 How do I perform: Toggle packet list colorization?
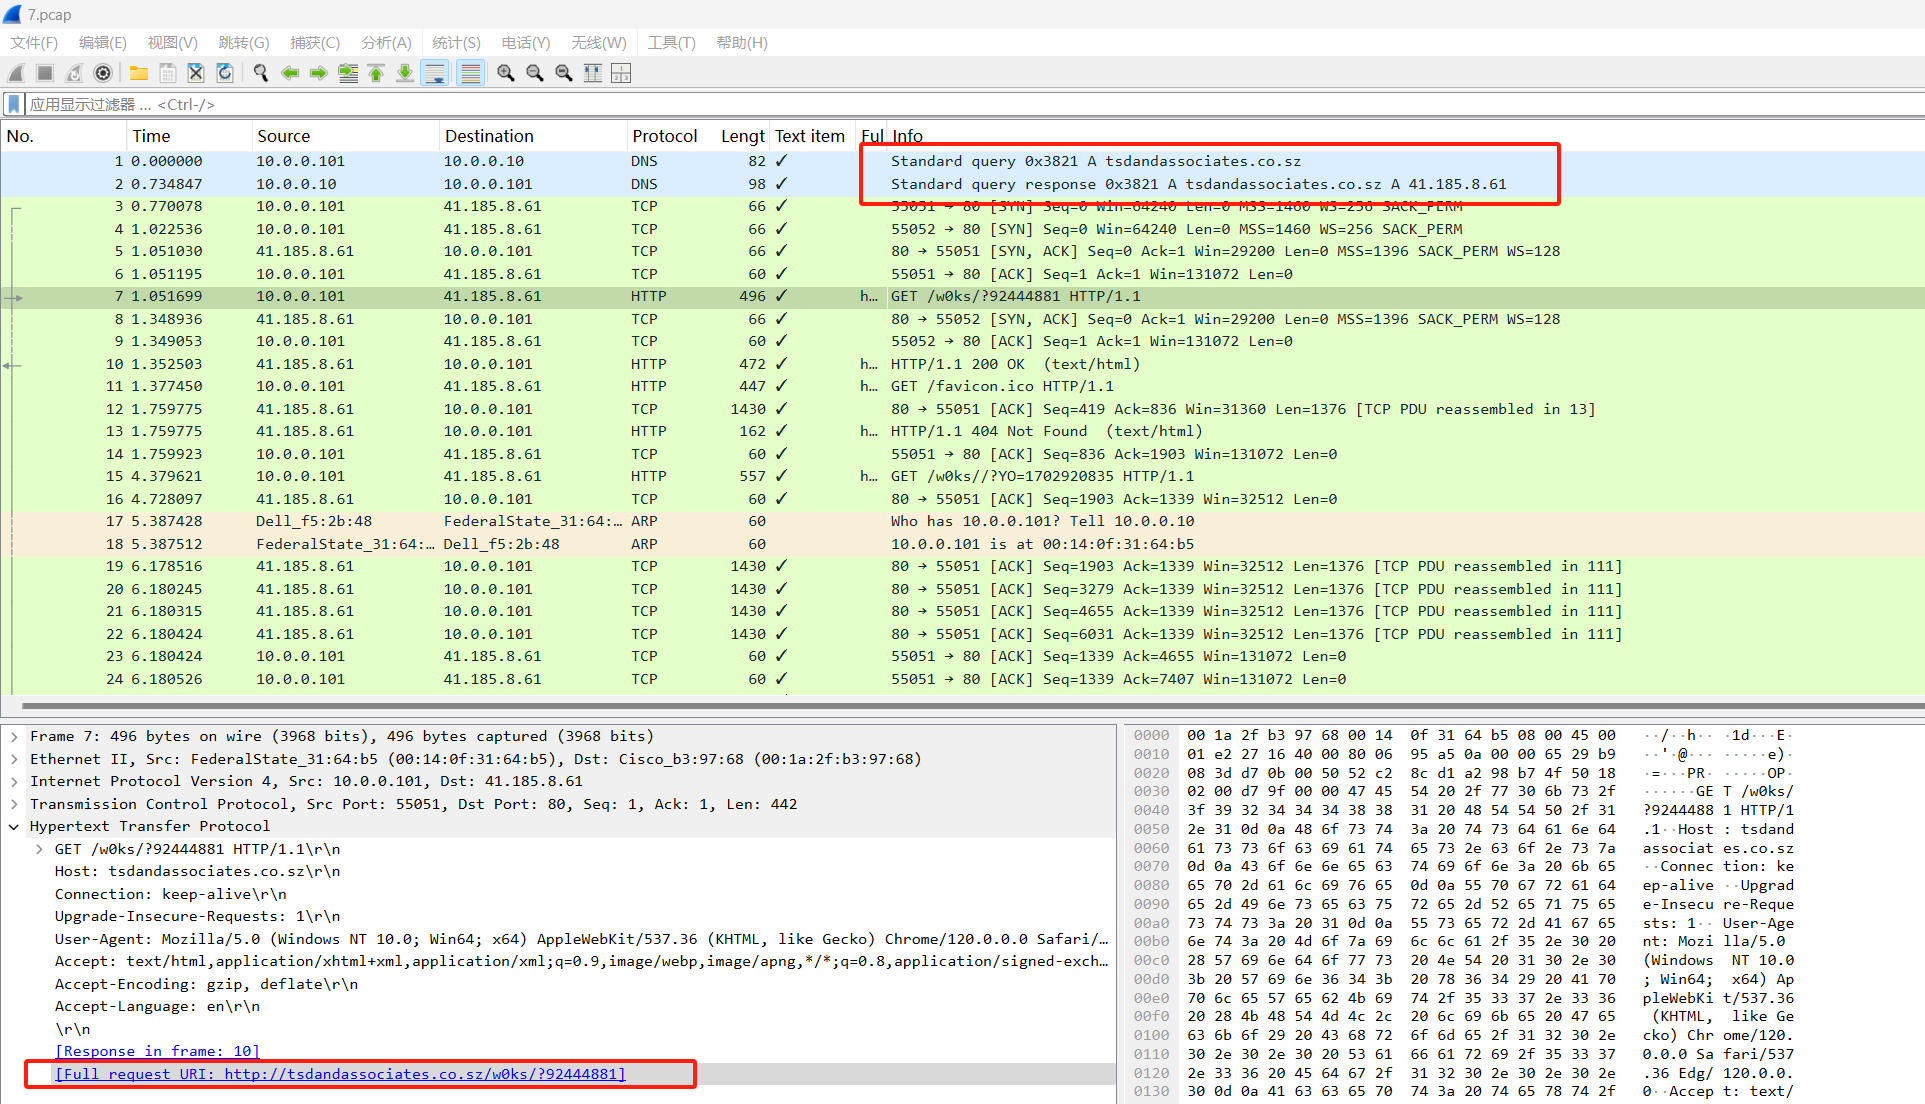pyautogui.click(x=470, y=73)
